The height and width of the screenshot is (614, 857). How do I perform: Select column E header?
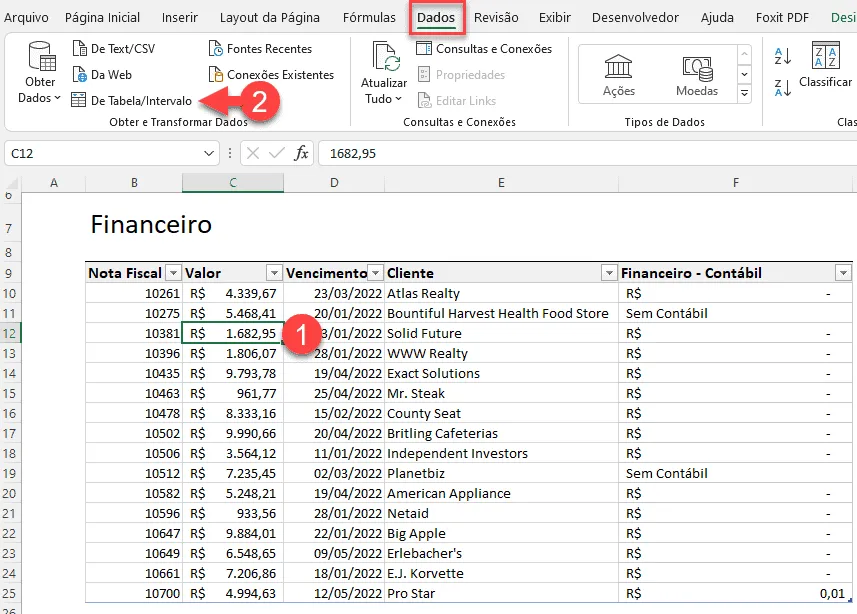[501, 183]
